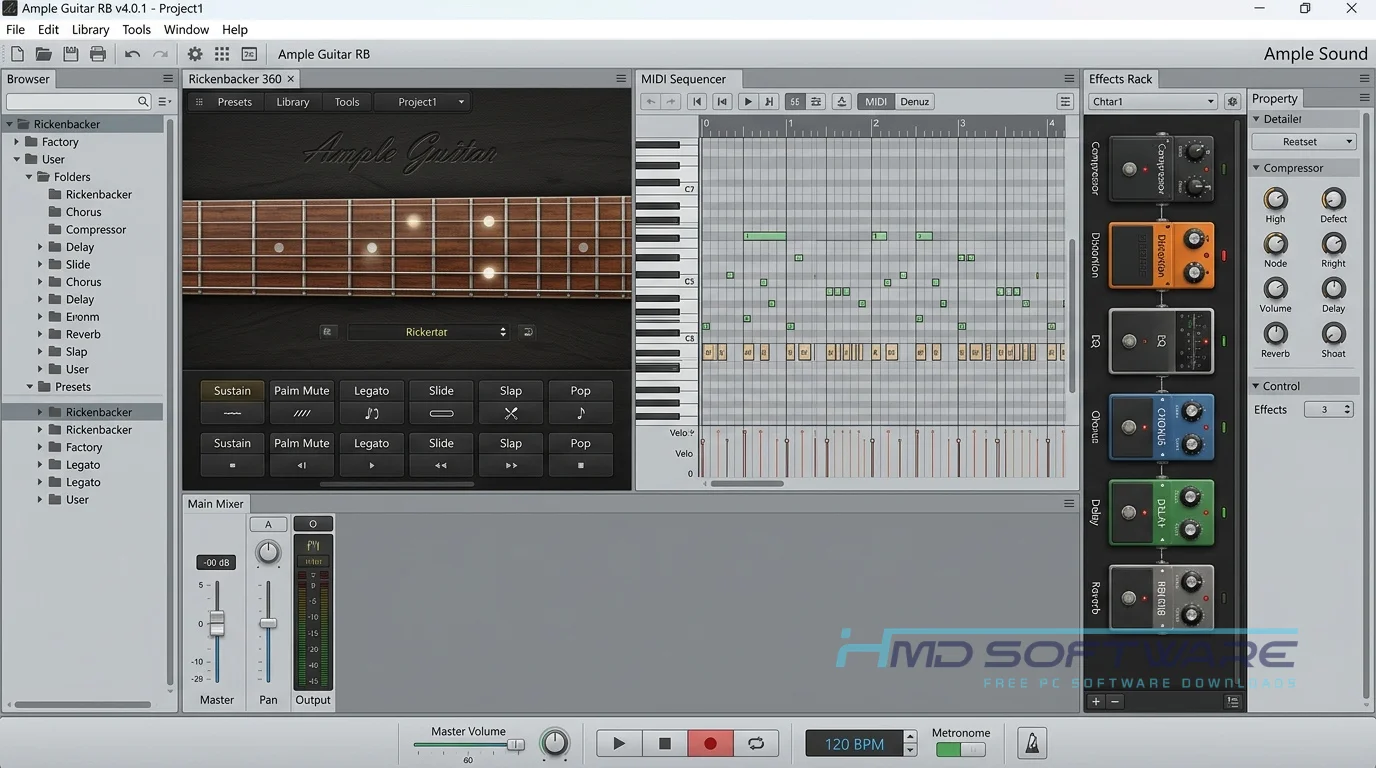Open project with the folder icon
Viewport: 1376px width, 768px height.
click(43, 54)
